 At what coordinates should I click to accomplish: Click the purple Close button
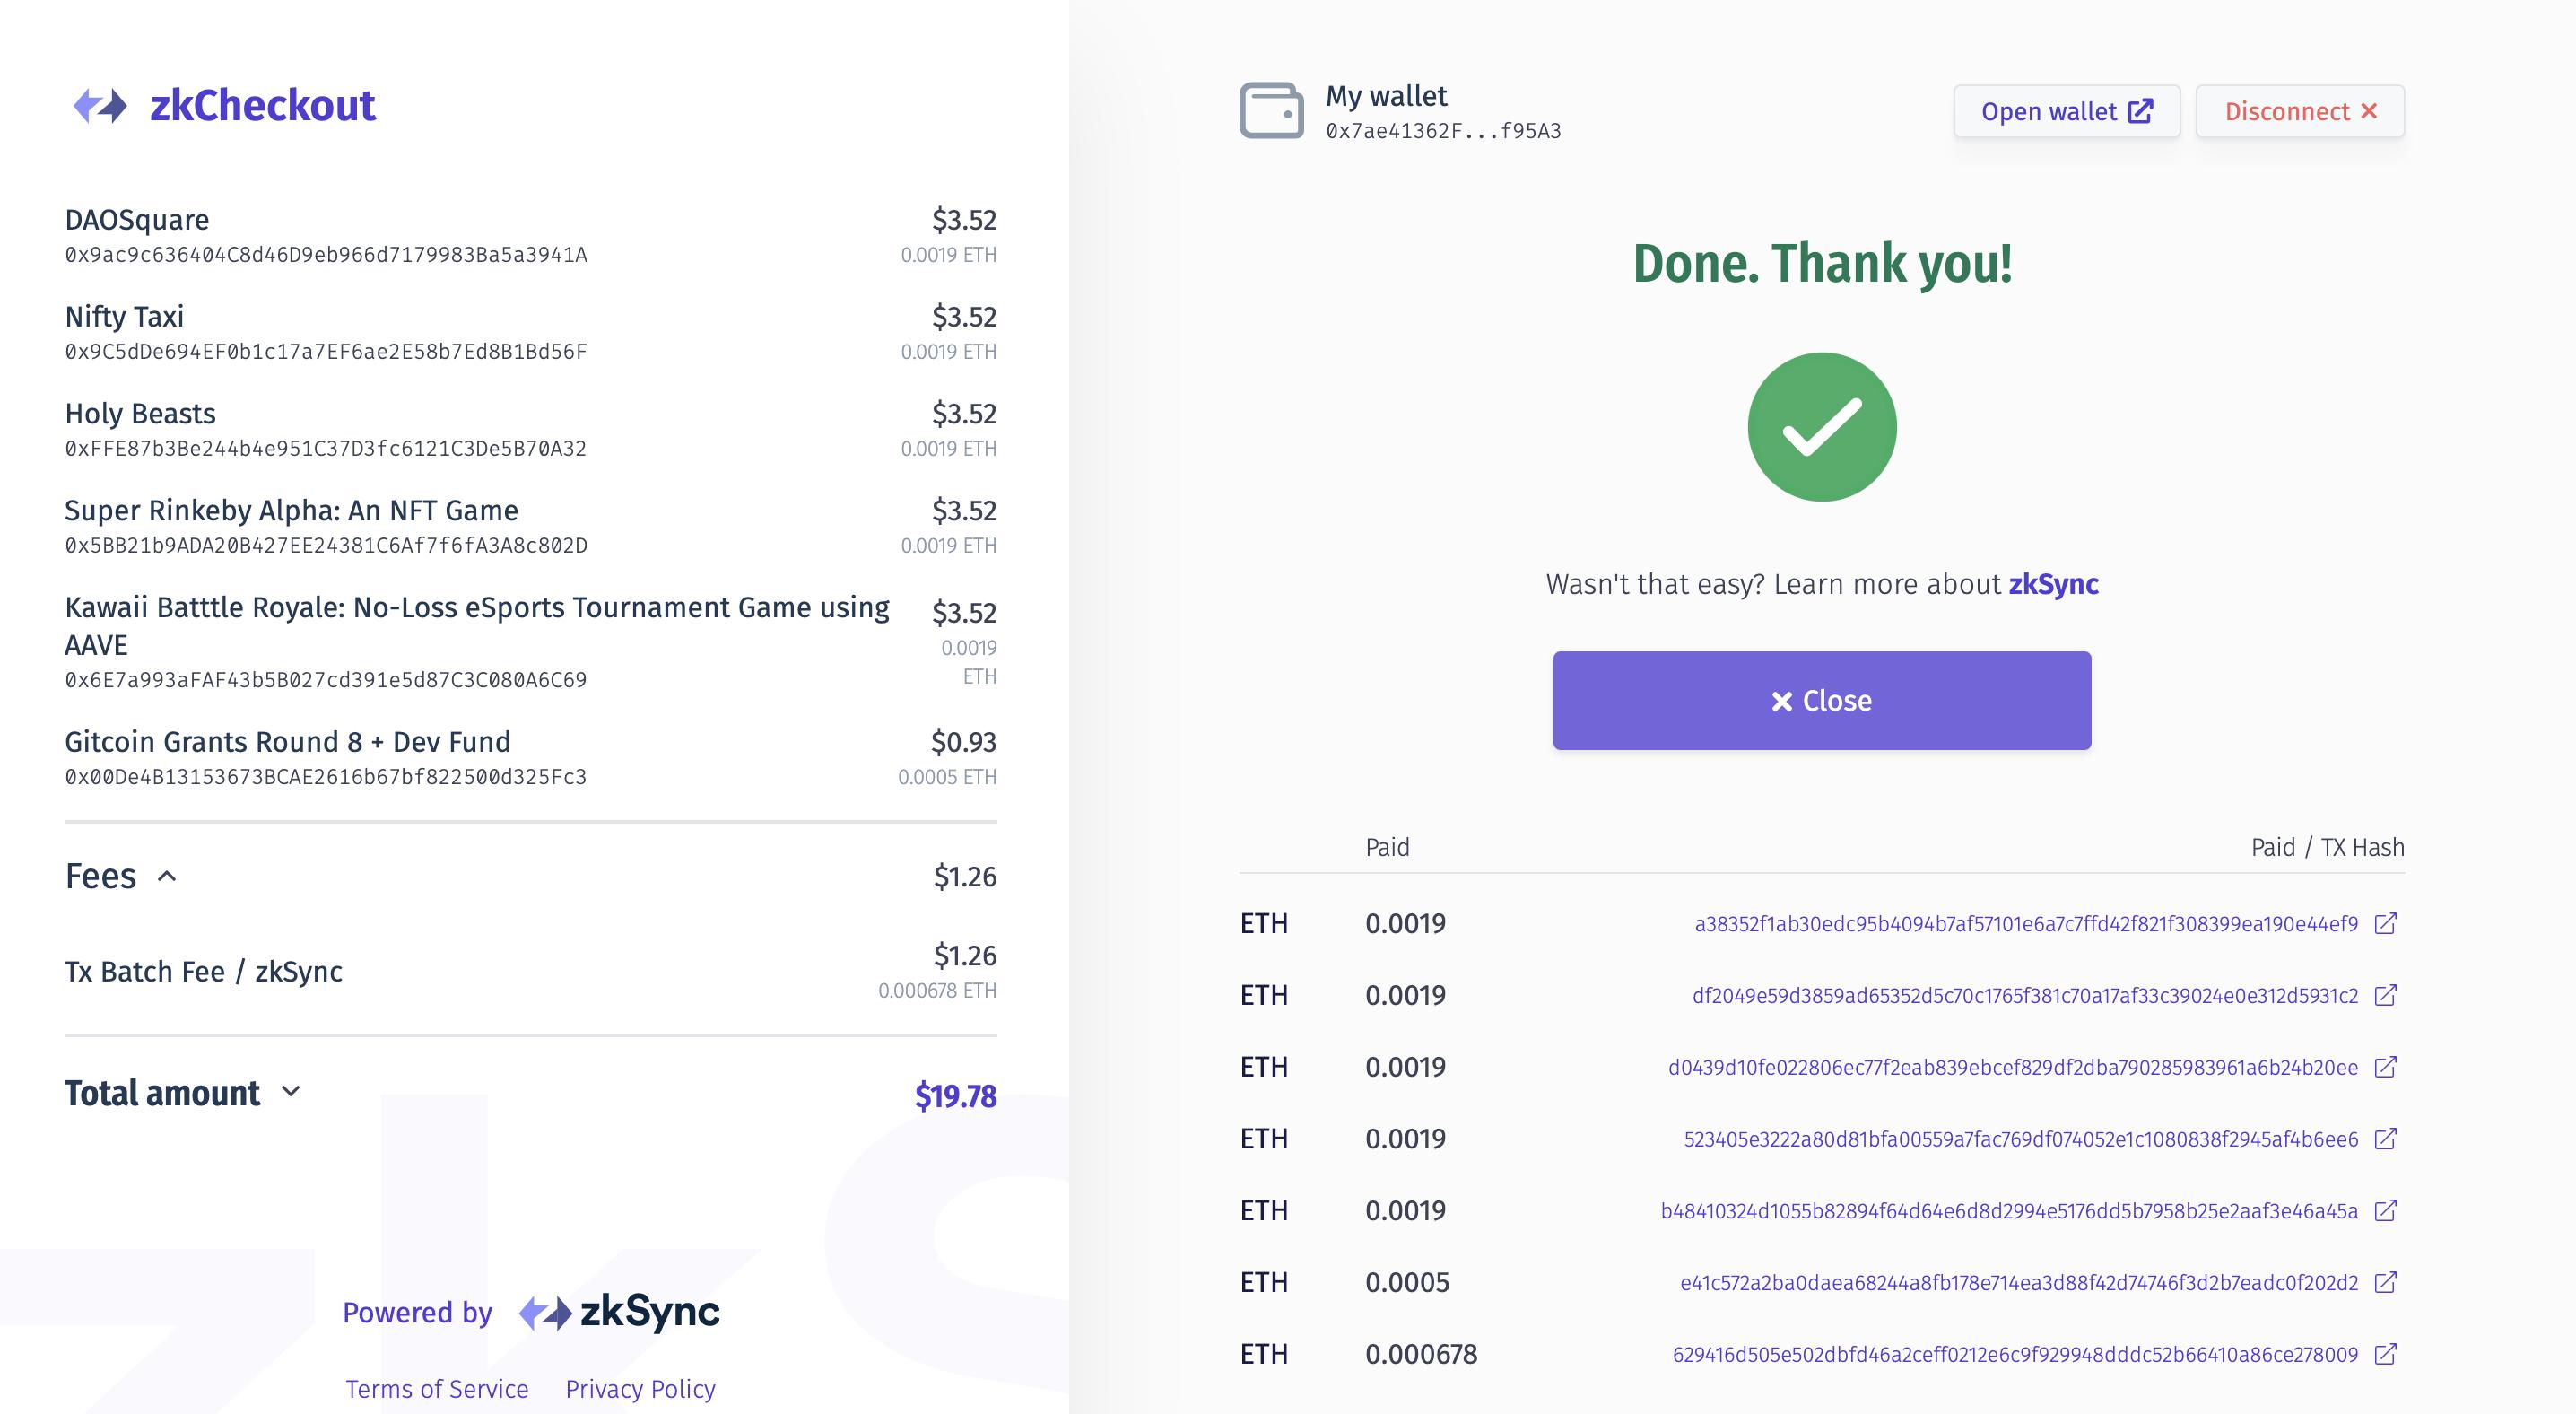(1821, 700)
